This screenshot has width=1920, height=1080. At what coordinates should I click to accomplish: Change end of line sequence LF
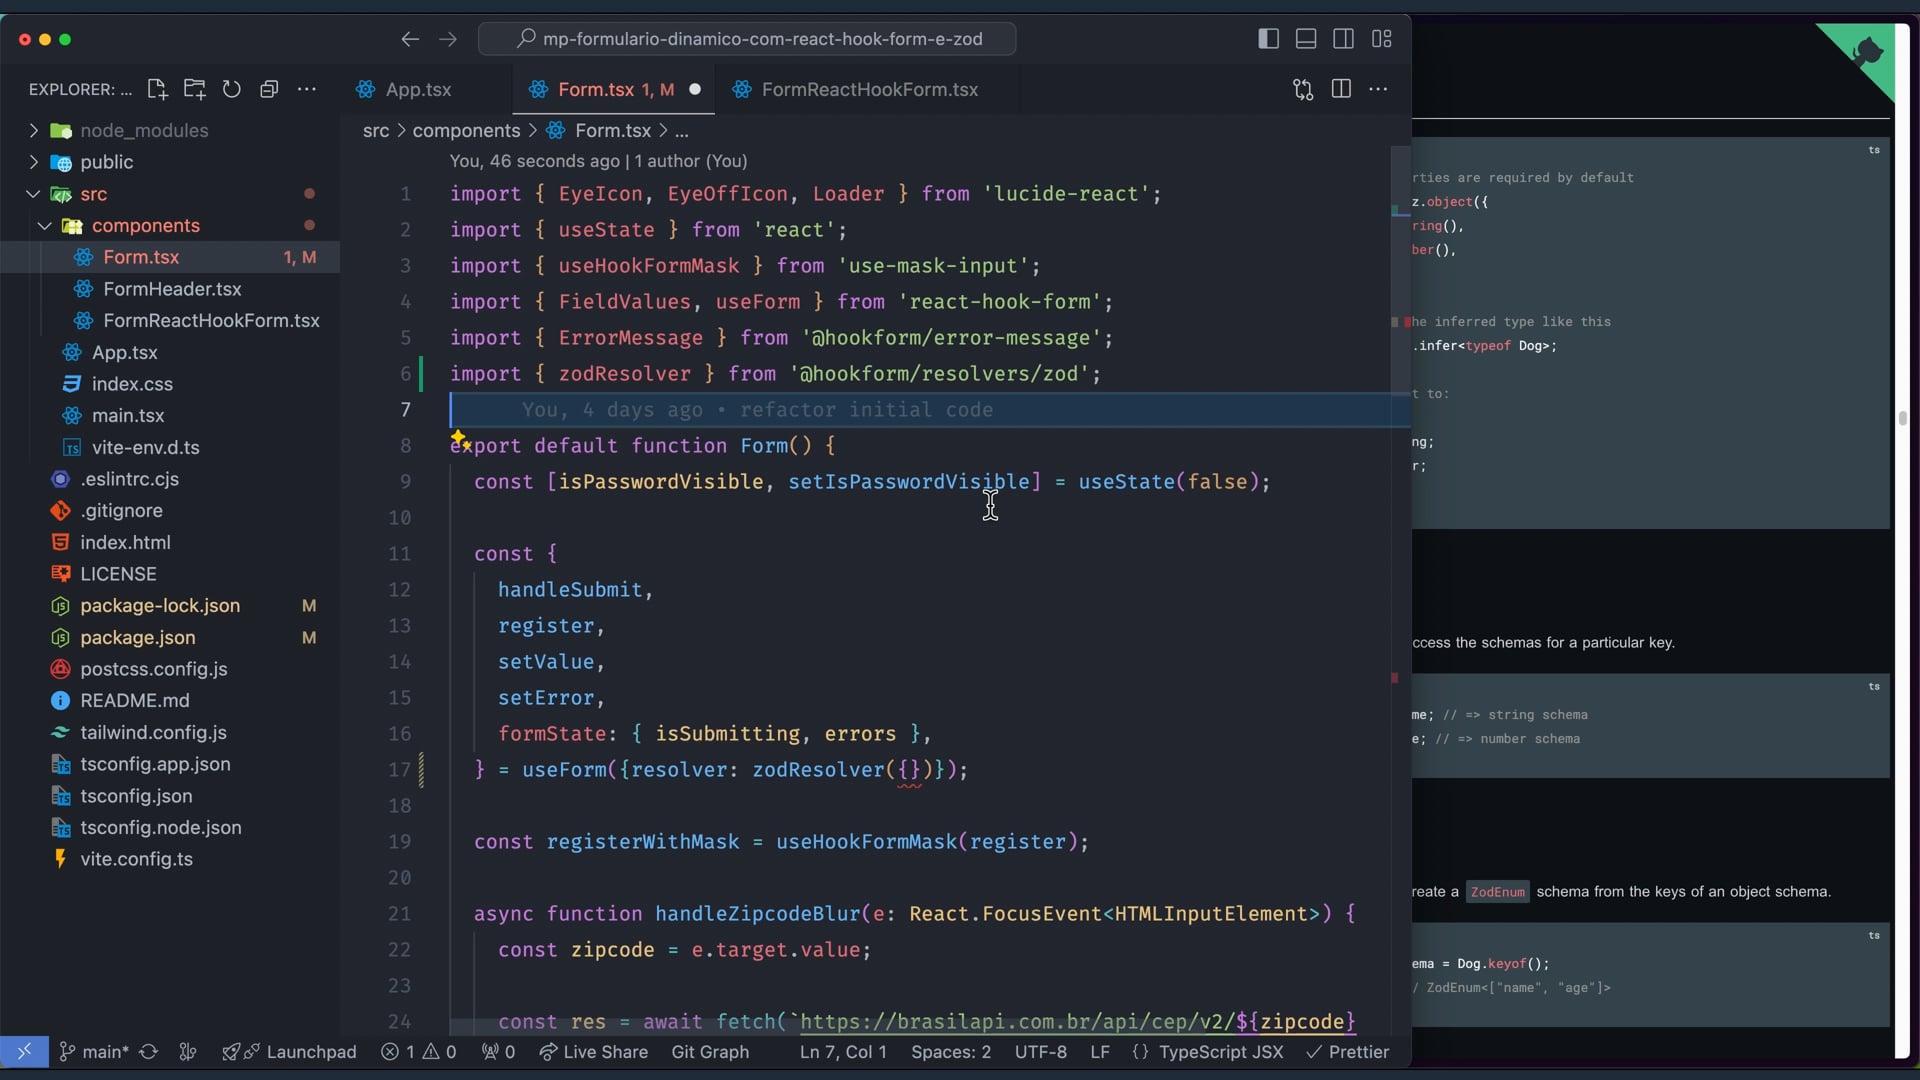(1100, 1052)
